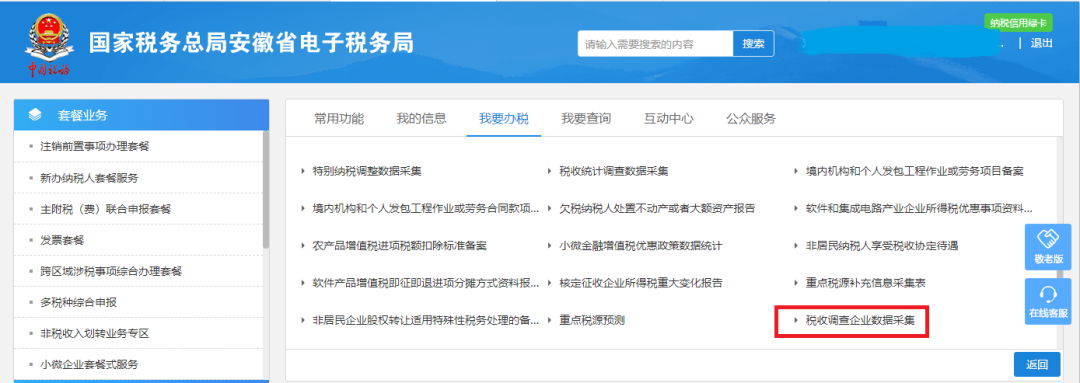Switch to 常用功能 tab
The width and height of the screenshot is (1080, 383).
click(x=339, y=118)
